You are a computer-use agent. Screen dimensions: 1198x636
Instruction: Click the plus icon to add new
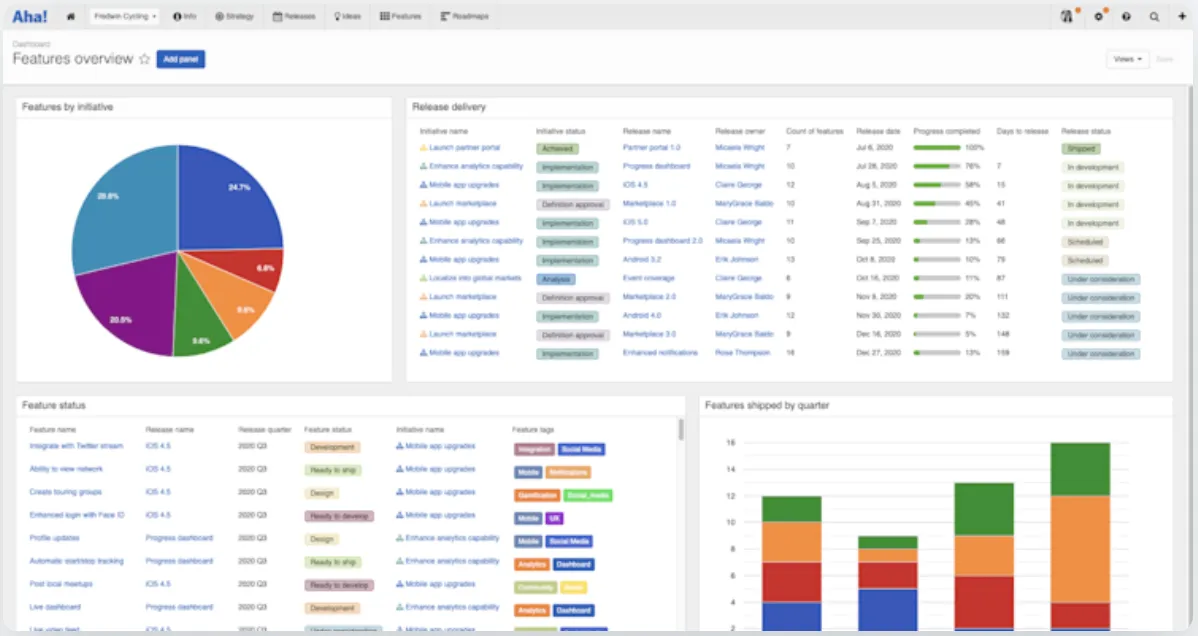1182,16
